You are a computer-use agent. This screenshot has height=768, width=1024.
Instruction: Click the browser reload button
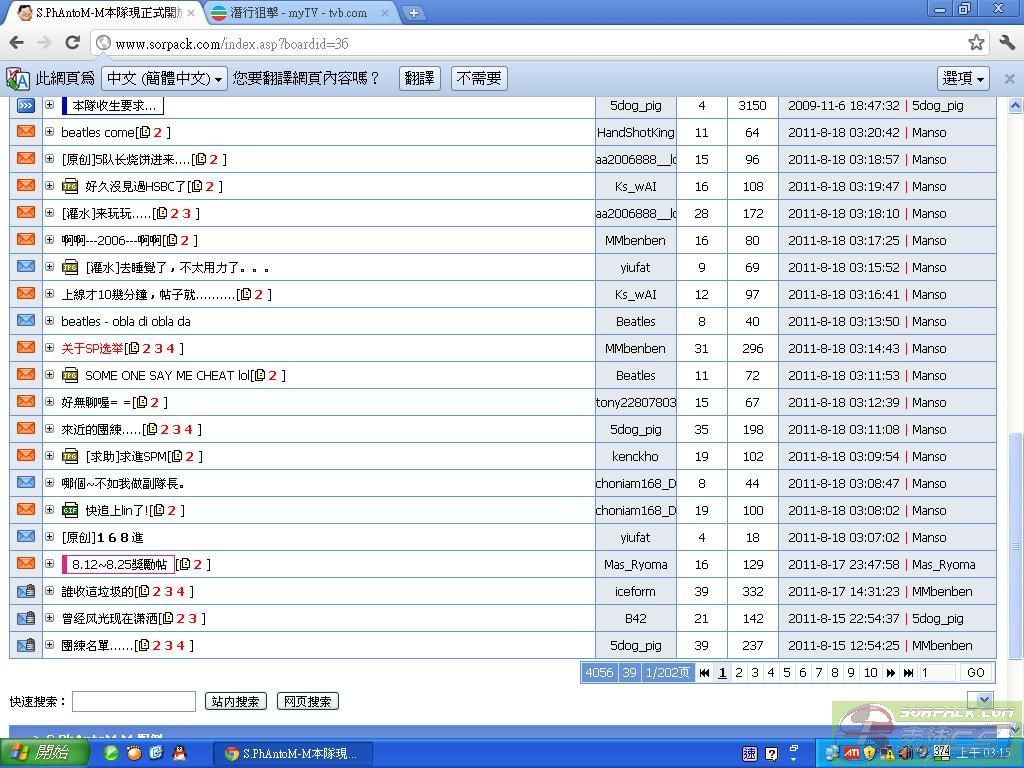click(x=72, y=43)
